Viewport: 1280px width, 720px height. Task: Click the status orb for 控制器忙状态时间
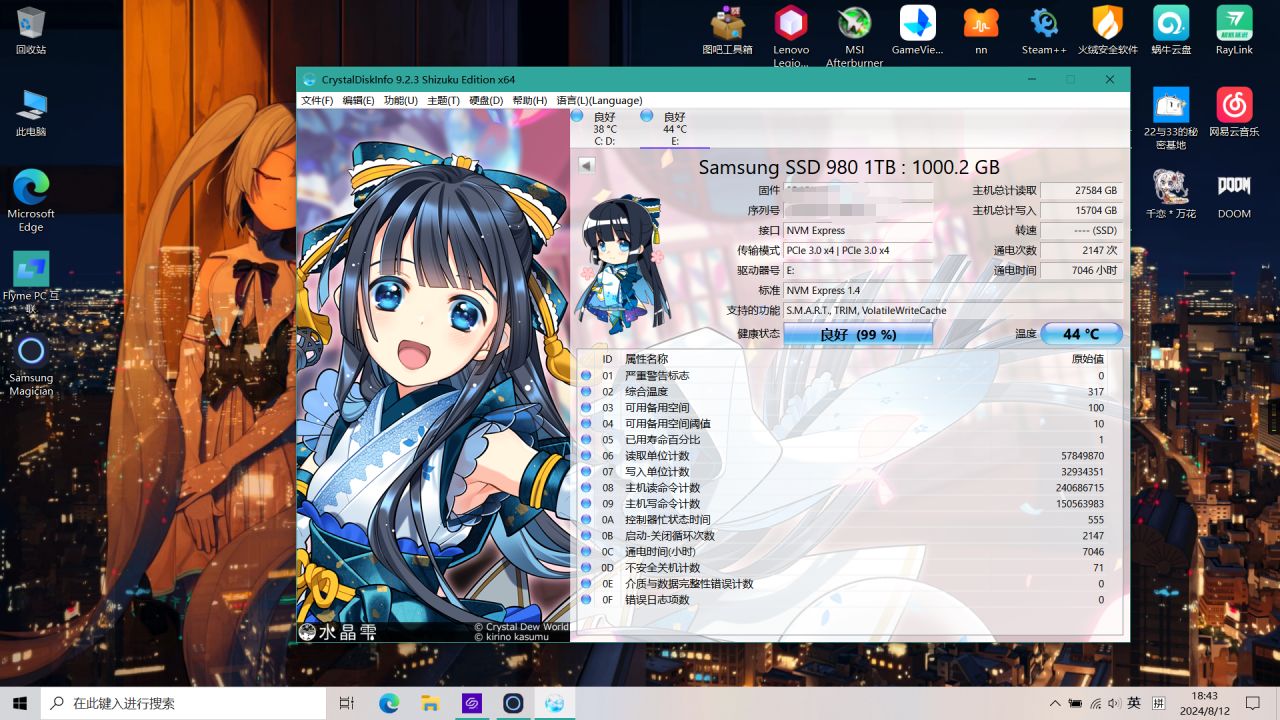pos(586,520)
